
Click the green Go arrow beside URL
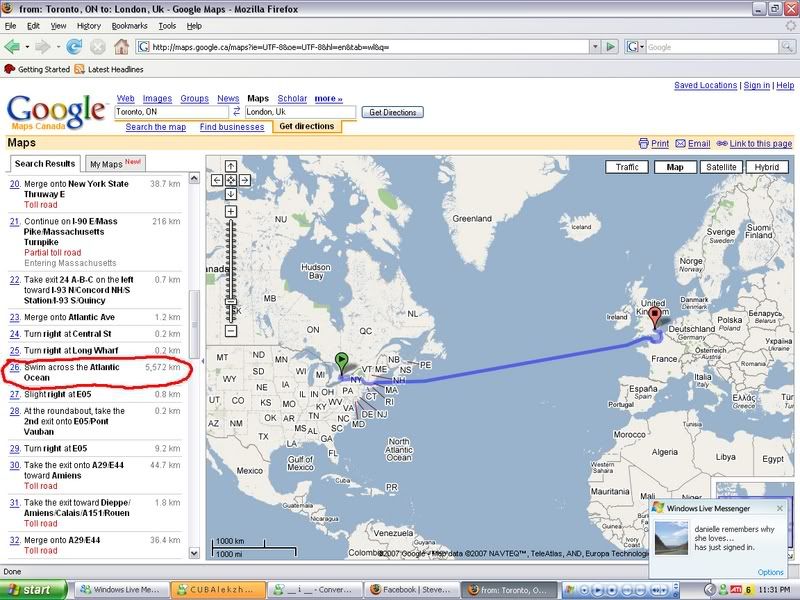[610, 47]
